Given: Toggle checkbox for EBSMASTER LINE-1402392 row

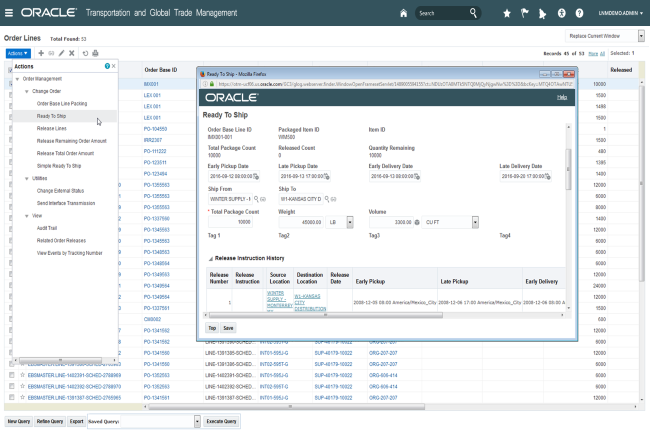Looking at the screenshot, I should (x=12, y=386).
